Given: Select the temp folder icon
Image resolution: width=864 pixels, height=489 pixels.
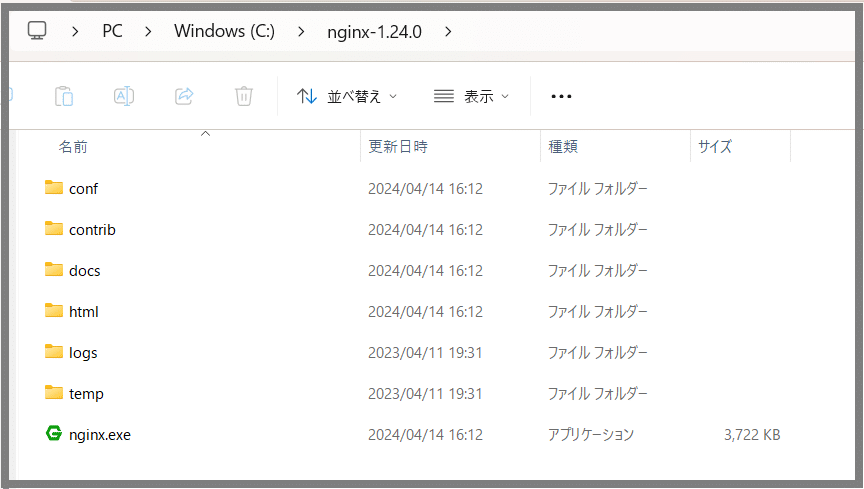Looking at the screenshot, I should click(53, 392).
